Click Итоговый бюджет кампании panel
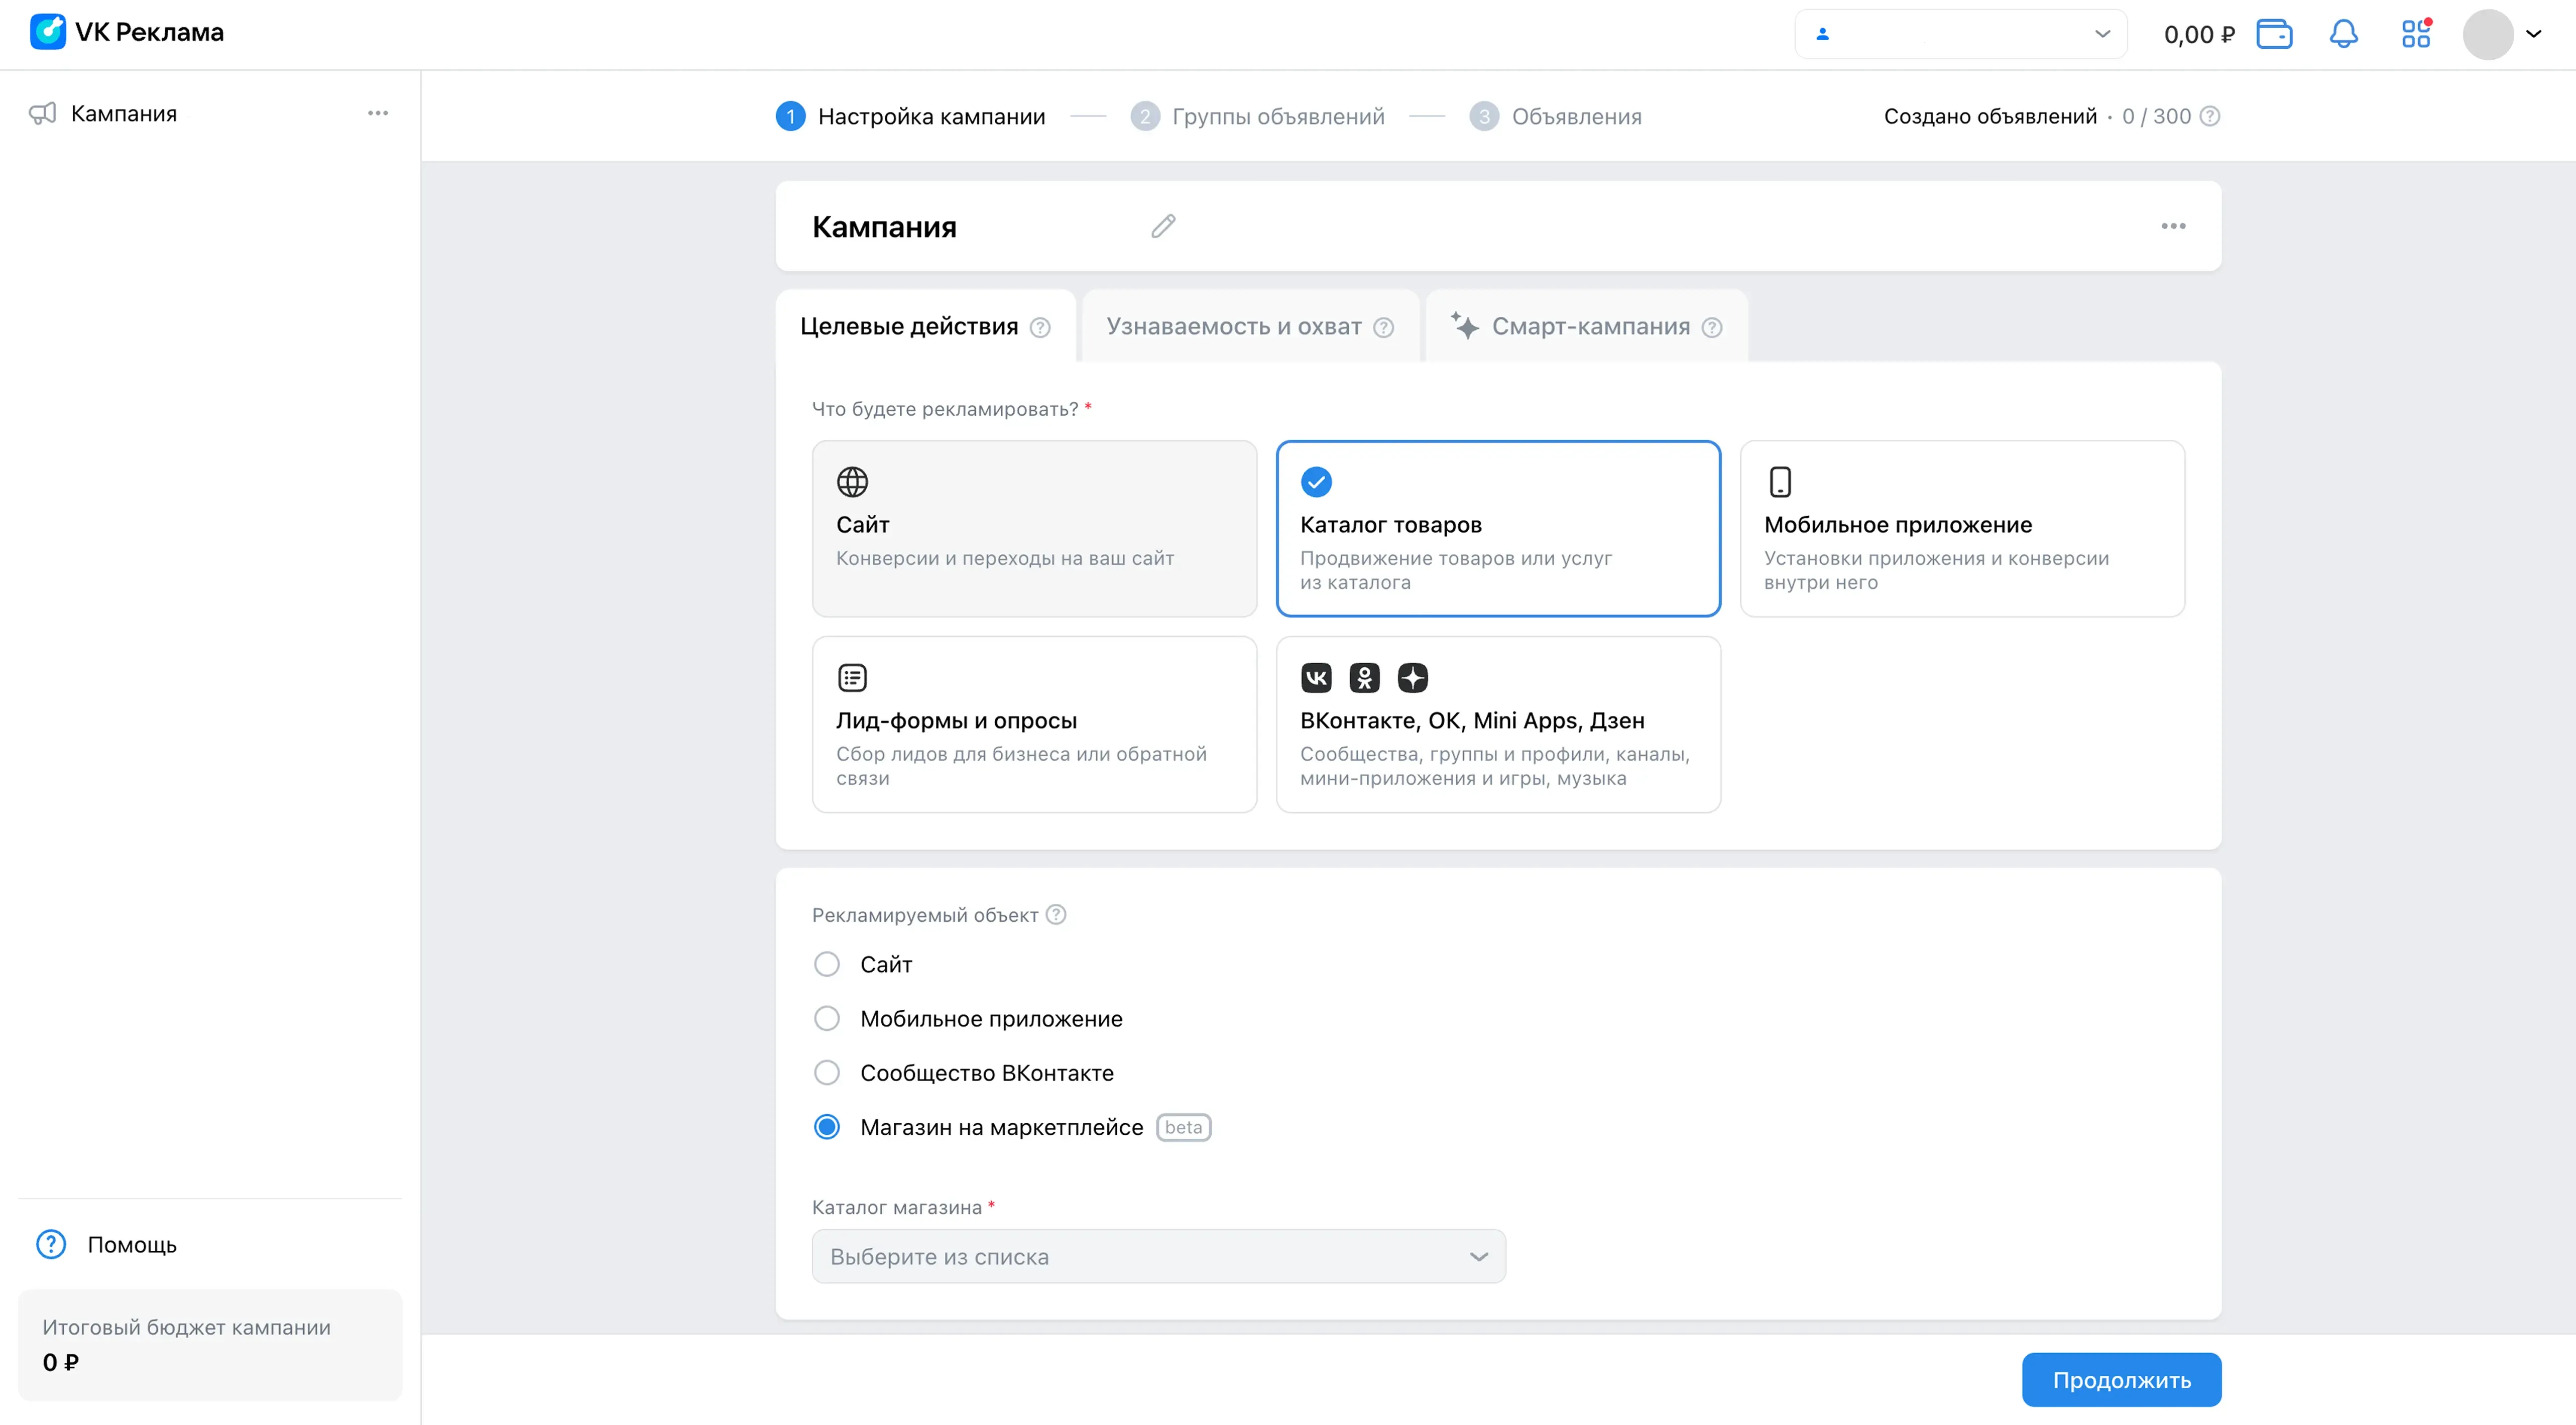Image resolution: width=2576 pixels, height=1425 pixels. point(210,1344)
